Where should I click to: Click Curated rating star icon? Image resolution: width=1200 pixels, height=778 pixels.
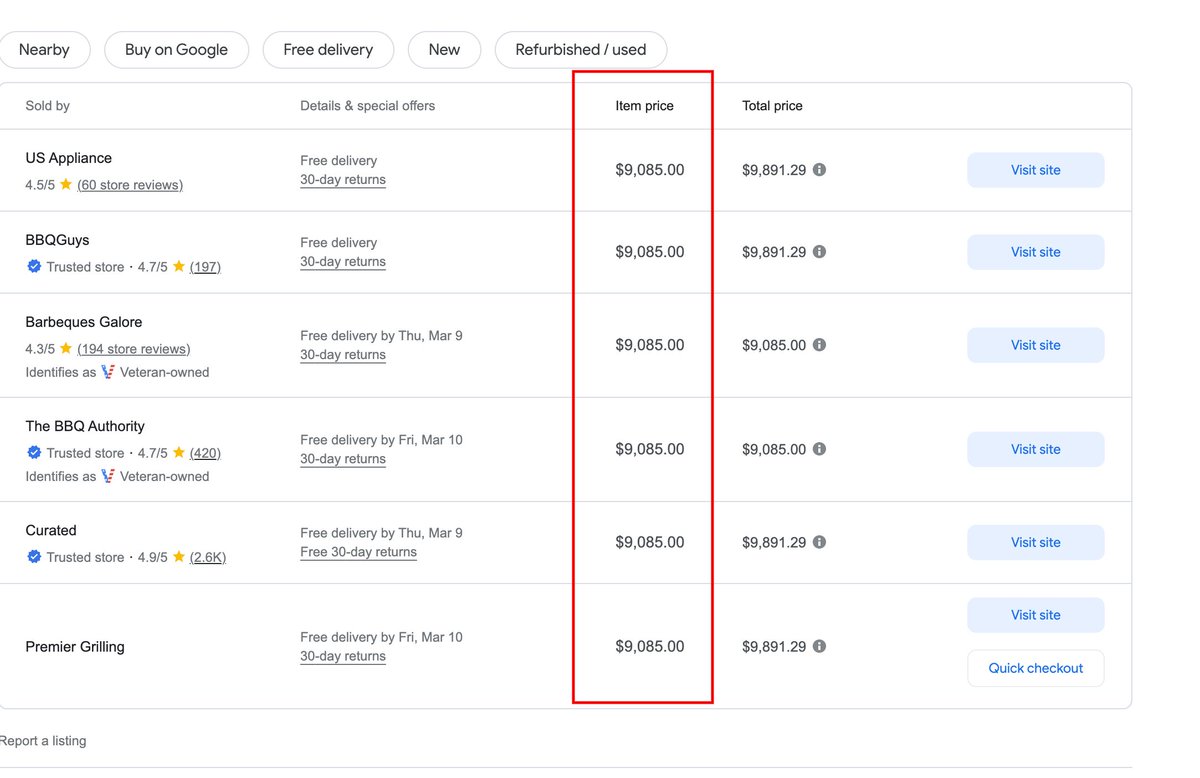pos(178,556)
